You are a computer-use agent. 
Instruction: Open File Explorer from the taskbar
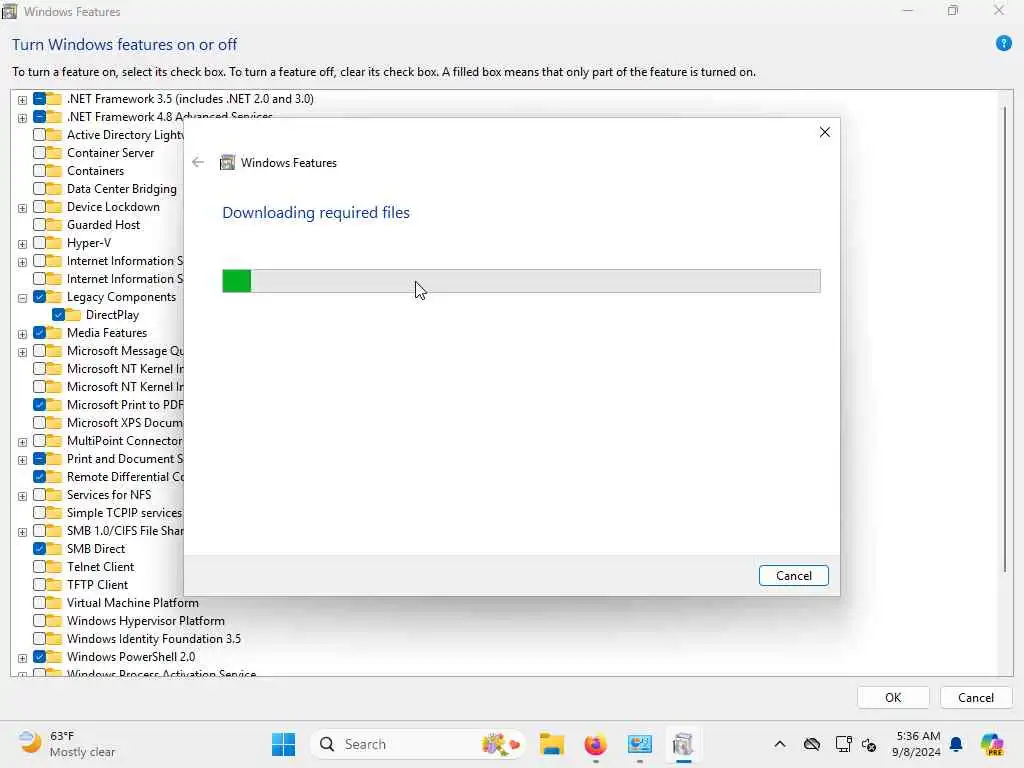click(552, 744)
